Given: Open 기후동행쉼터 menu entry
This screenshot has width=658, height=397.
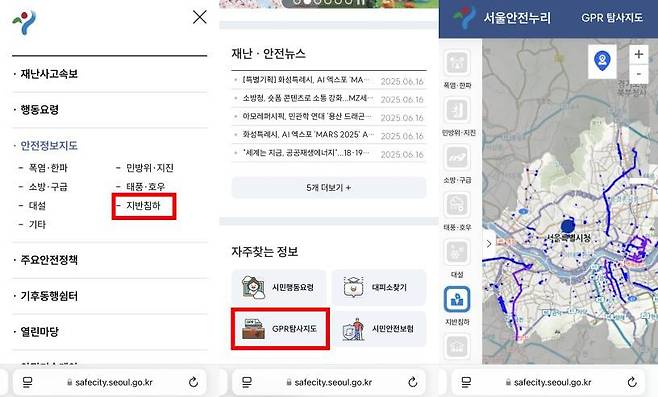Looking at the screenshot, I should 49,296.
